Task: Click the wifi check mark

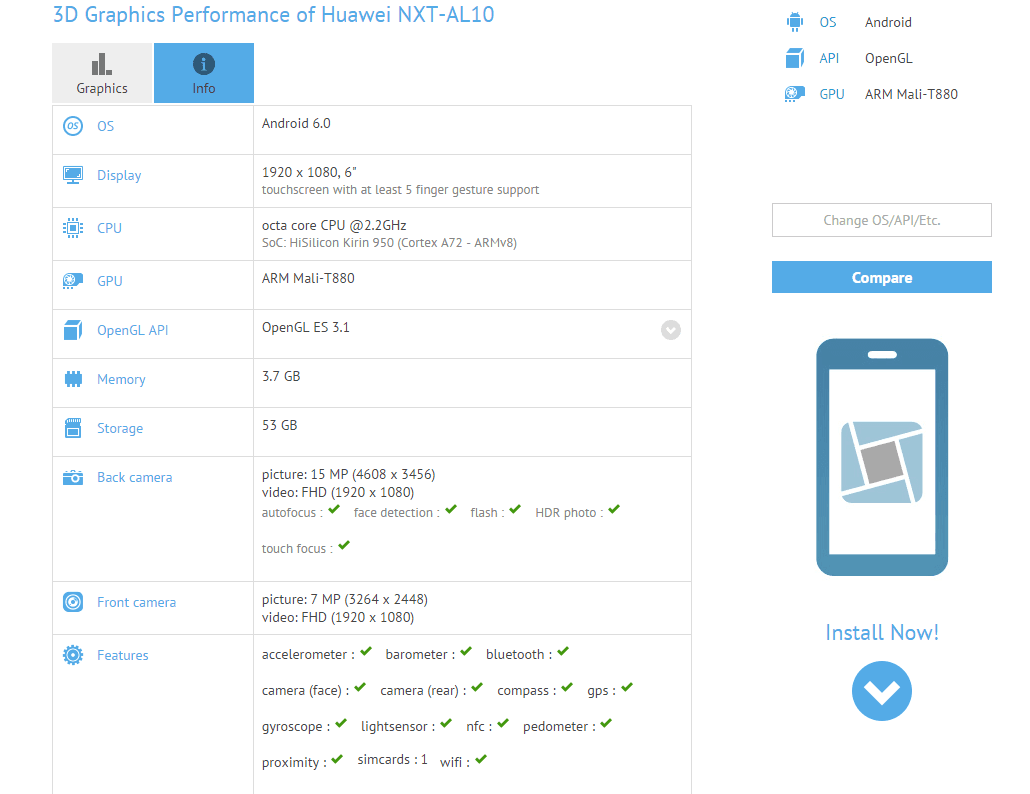Action: coord(481,760)
